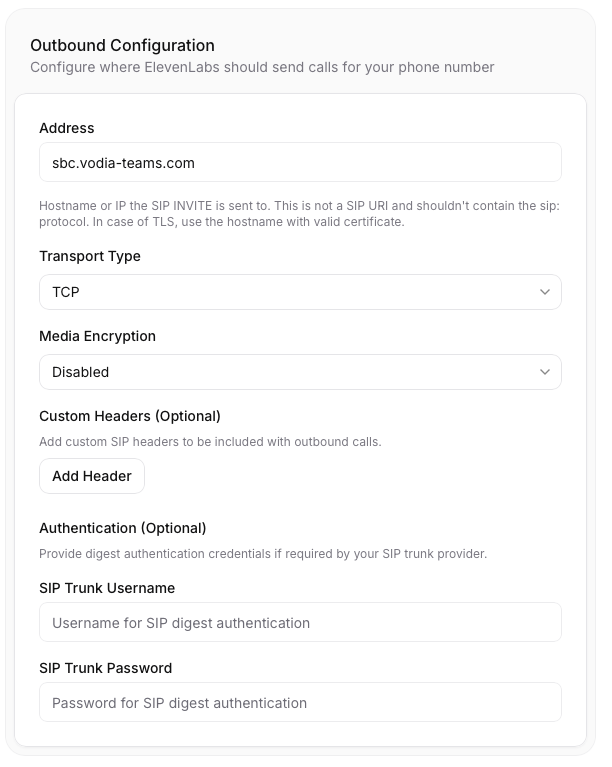Viewport: 612px width, 767px height.
Task: Click the Media Encryption label
Action: click(97, 336)
